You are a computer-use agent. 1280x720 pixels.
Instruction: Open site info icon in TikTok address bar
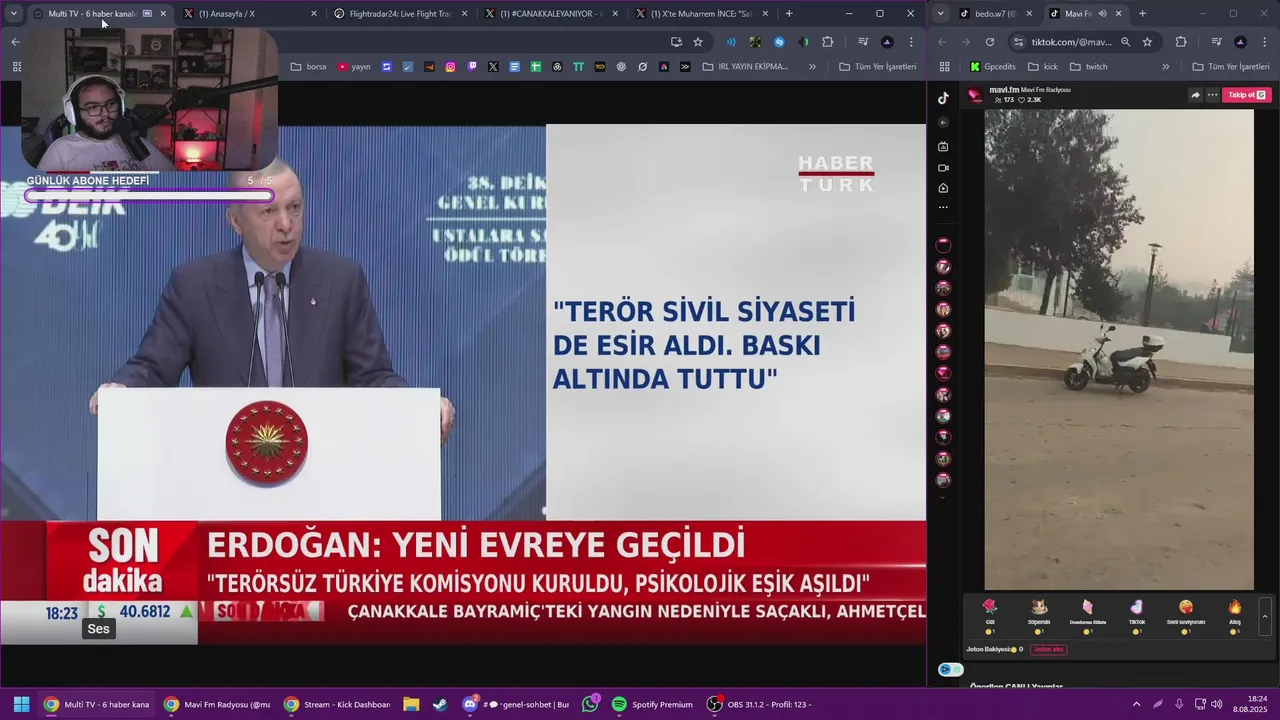click(1018, 42)
